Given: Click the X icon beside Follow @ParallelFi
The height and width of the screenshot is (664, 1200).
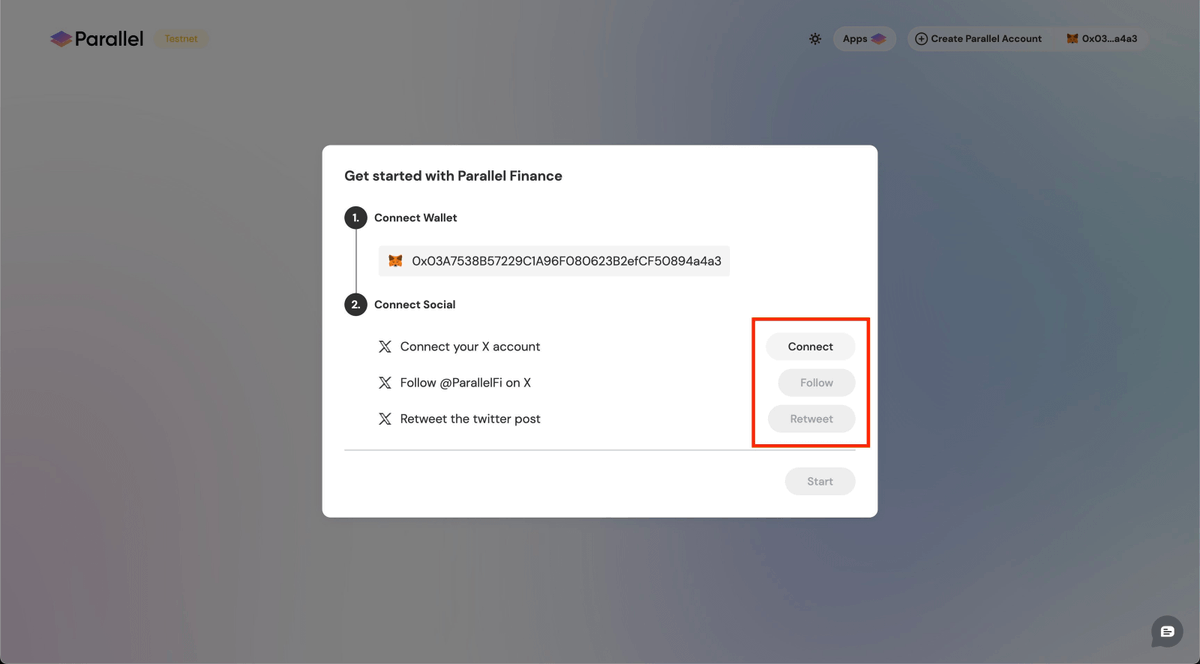Looking at the screenshot, I should [385, 383].
